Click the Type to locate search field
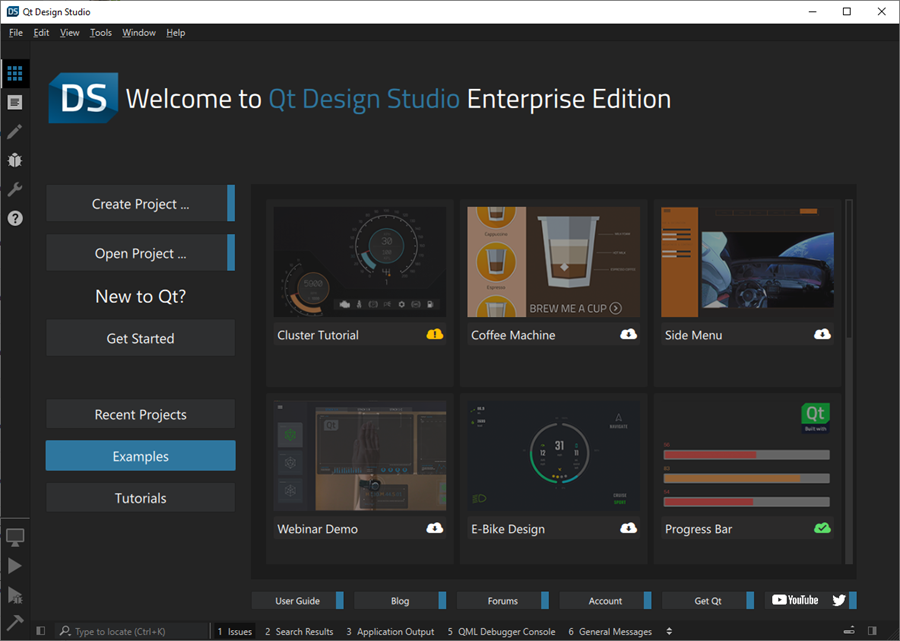 coord(130,631)
